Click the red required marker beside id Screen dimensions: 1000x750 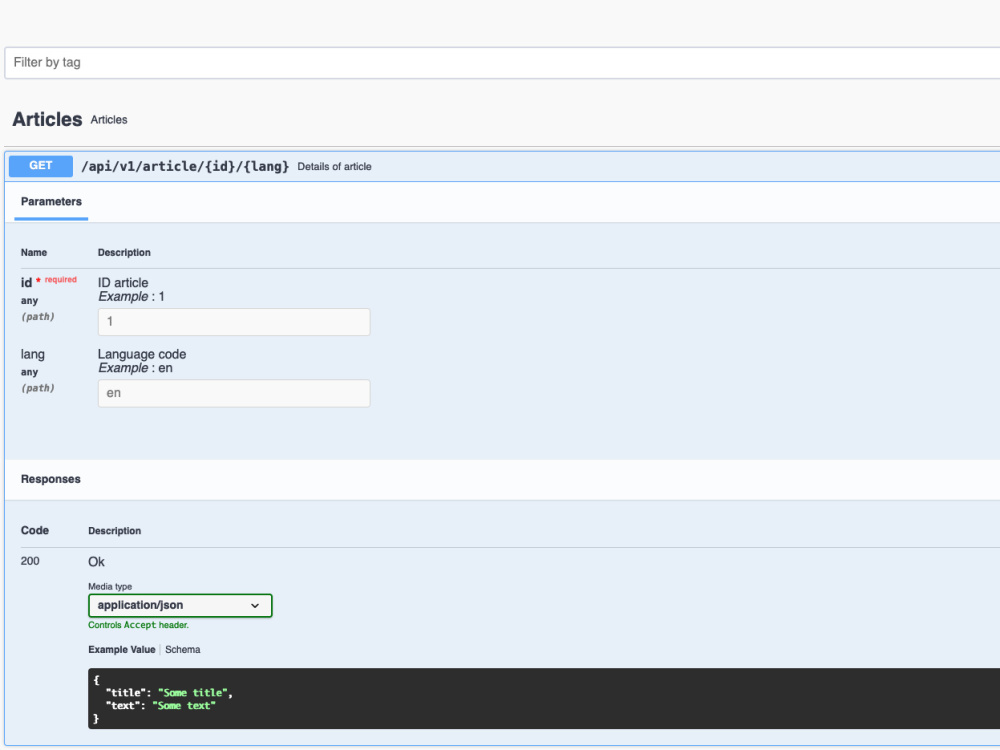[56, 279]
